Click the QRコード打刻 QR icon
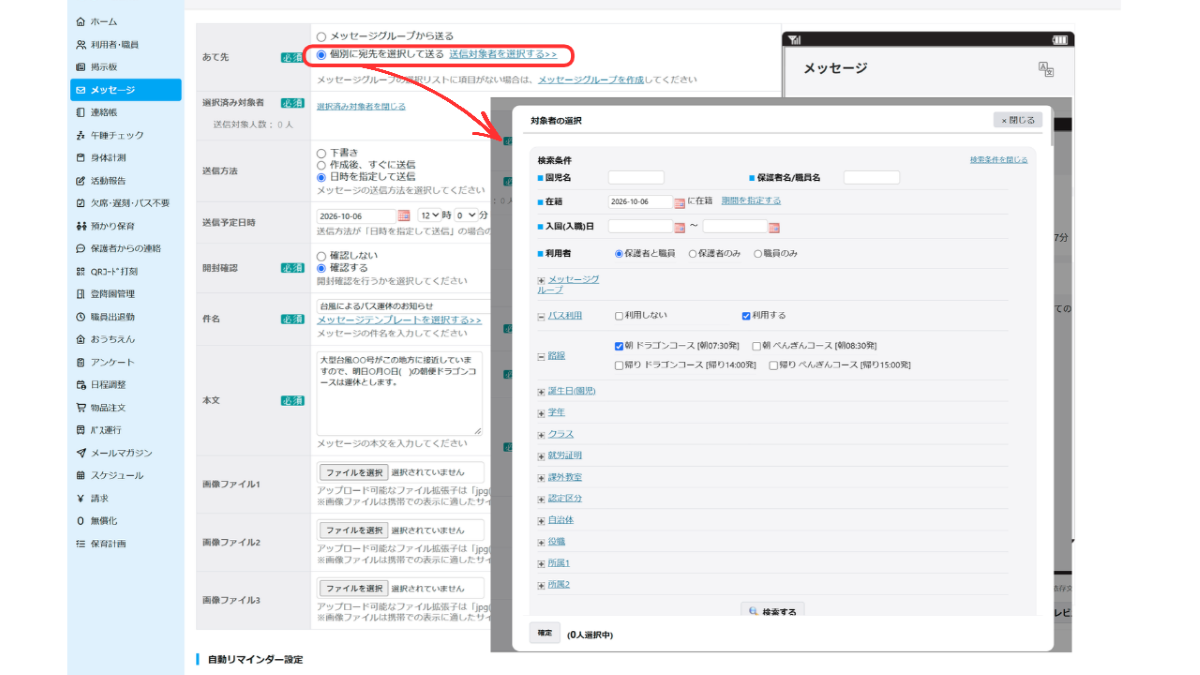Screen dimensions: 1200x675 (81, 271)
